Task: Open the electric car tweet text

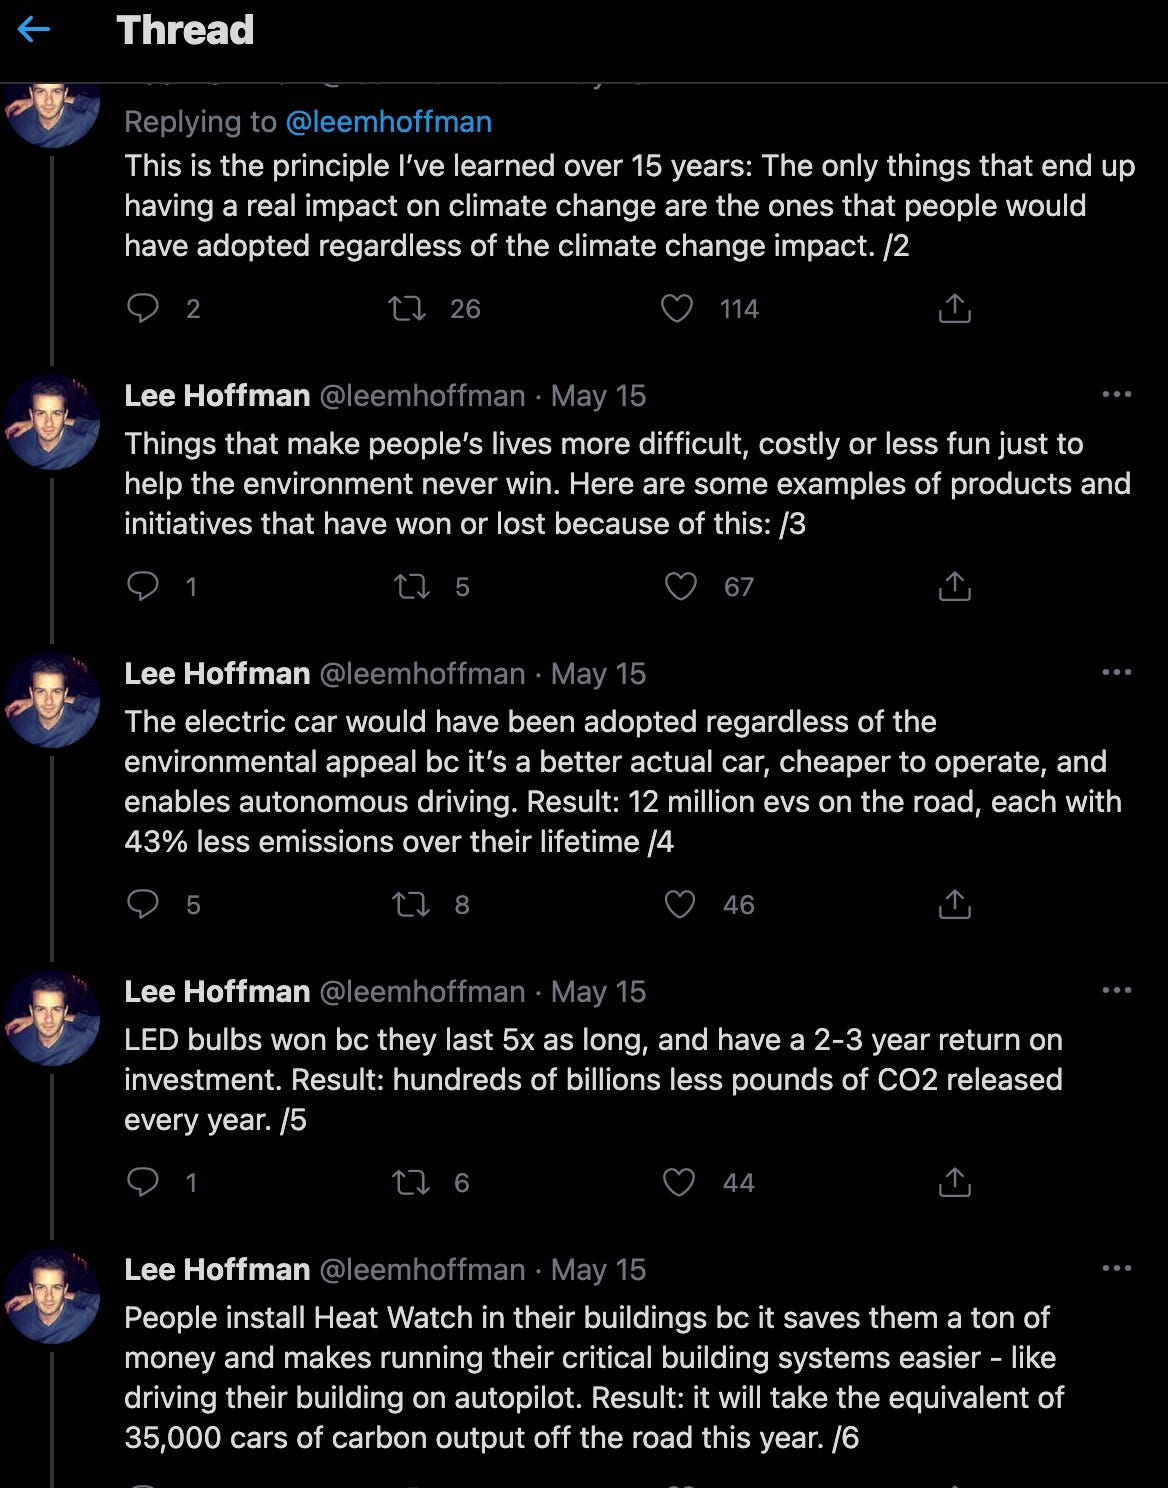Action: click(623, 781)
